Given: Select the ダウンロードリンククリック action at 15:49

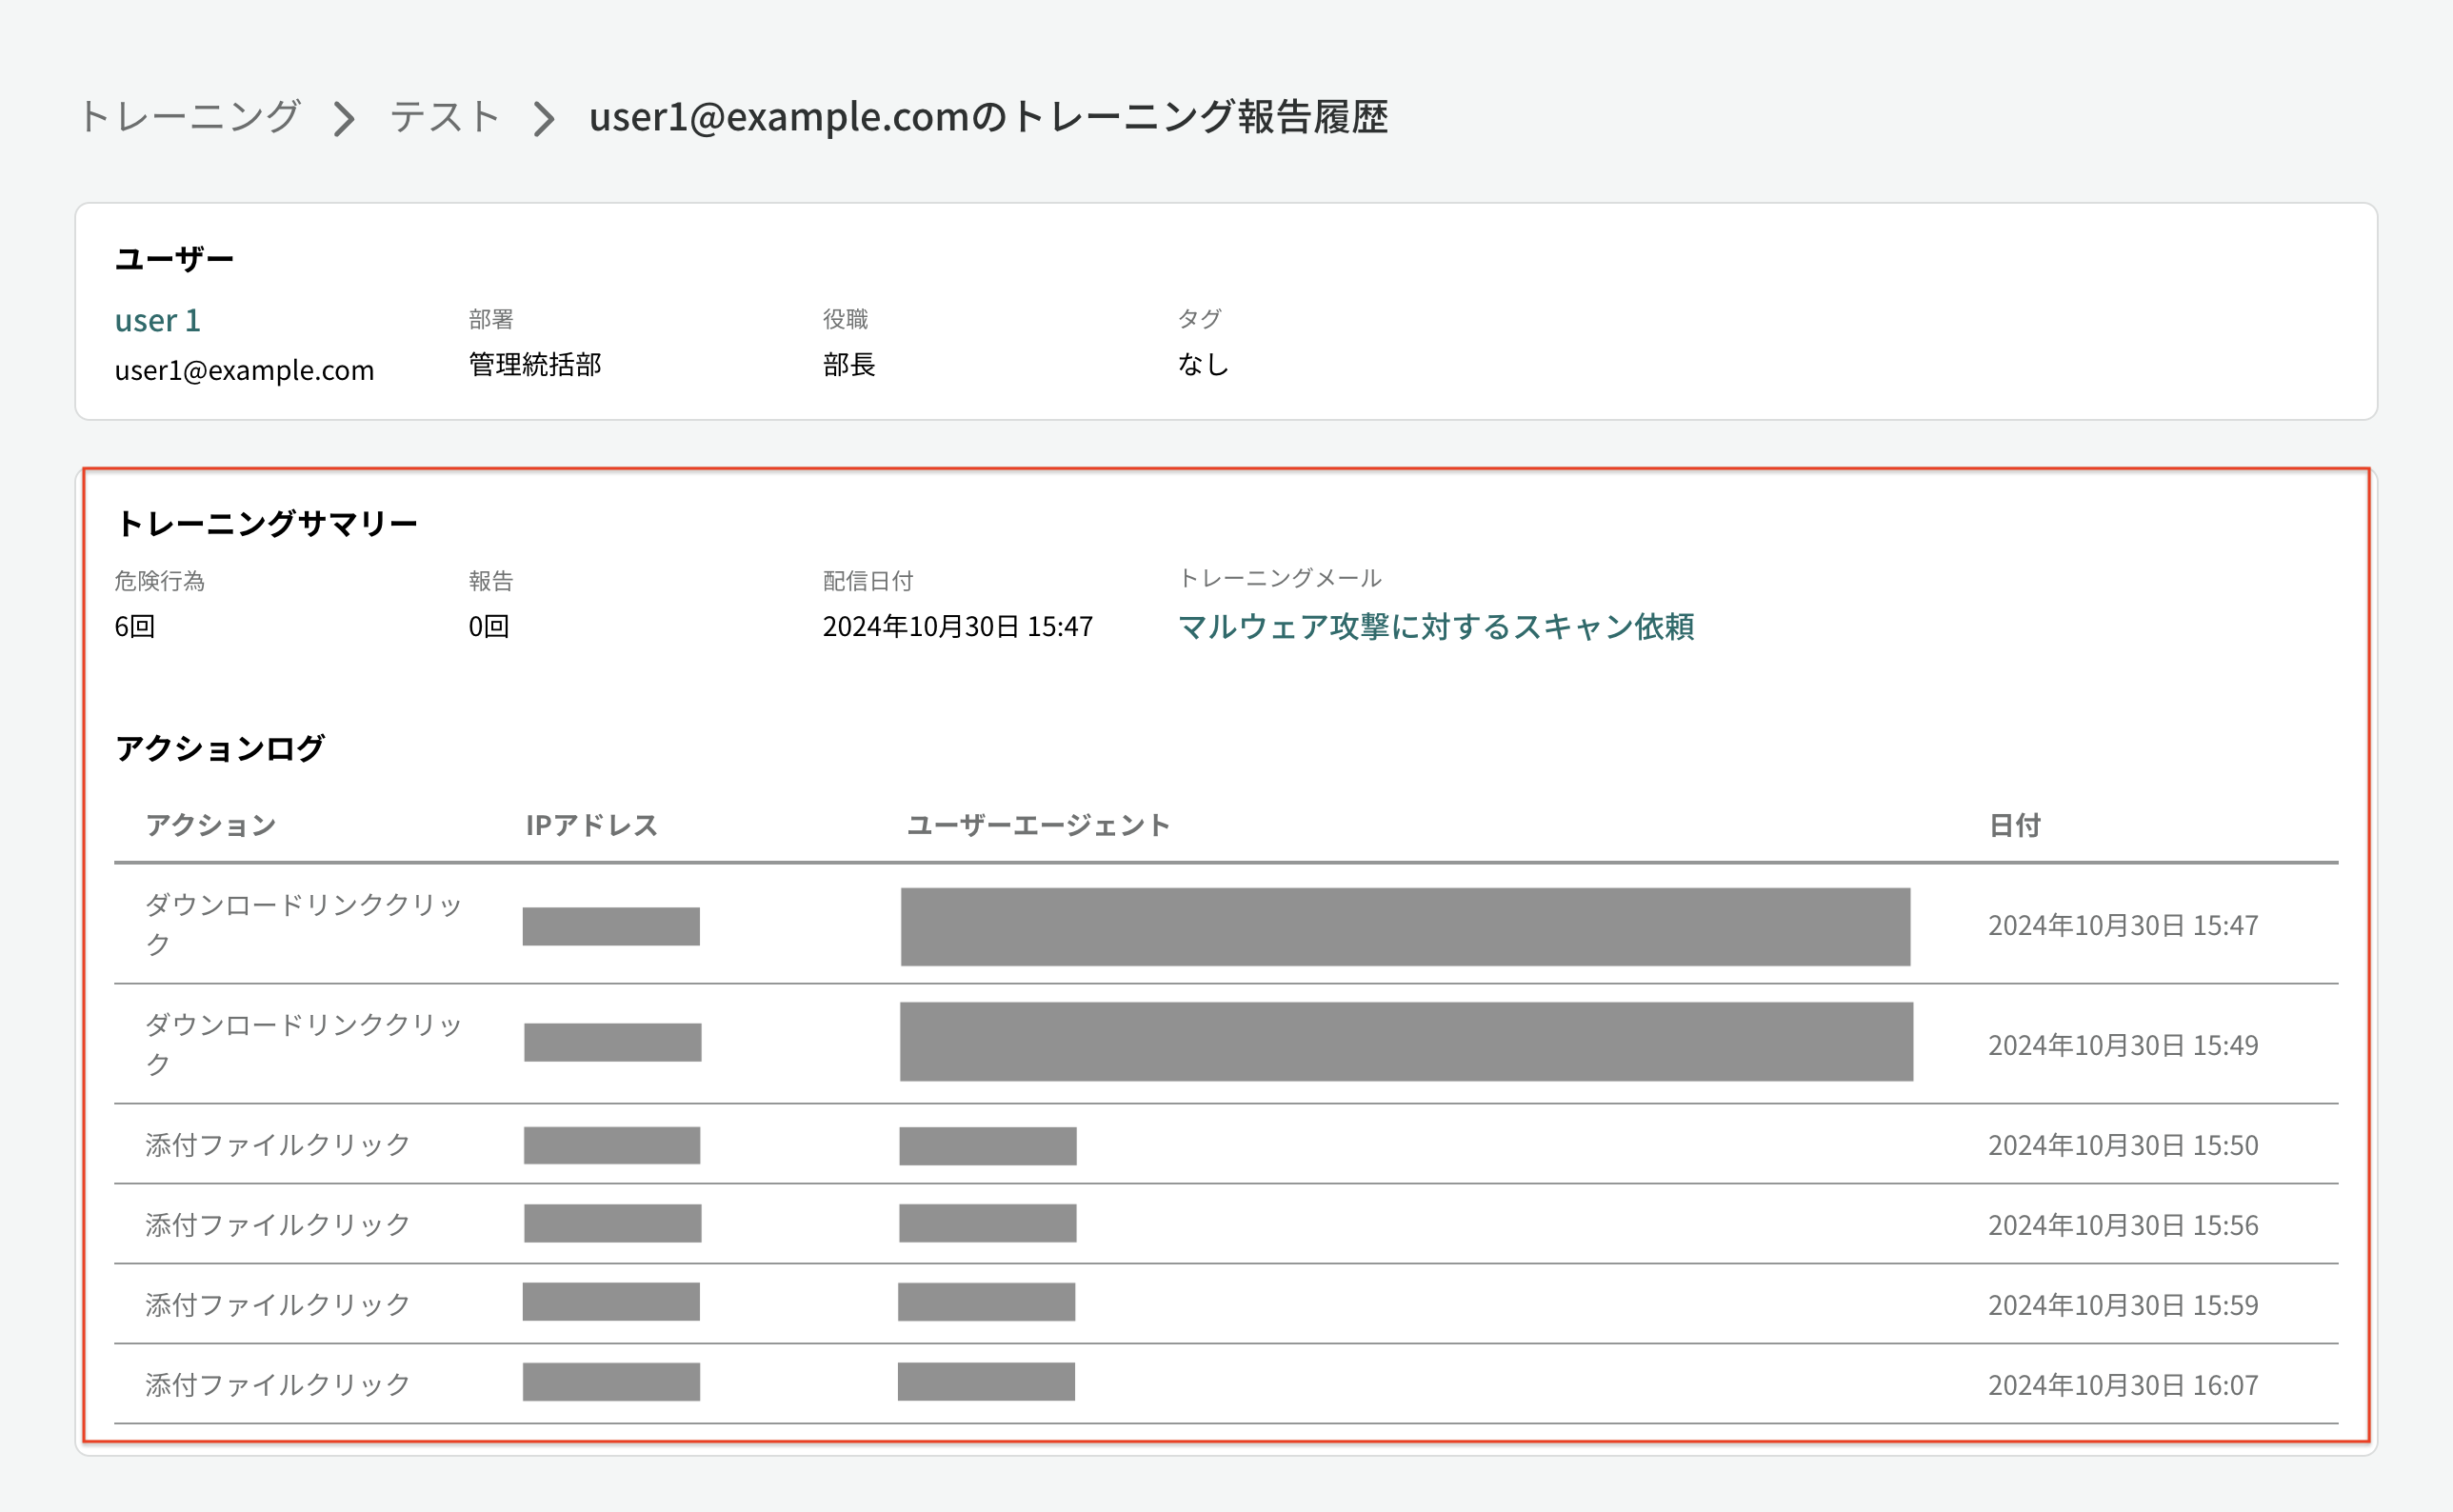Looking at the screenshot, I should pyautogui.click(x=303, y=1044).
